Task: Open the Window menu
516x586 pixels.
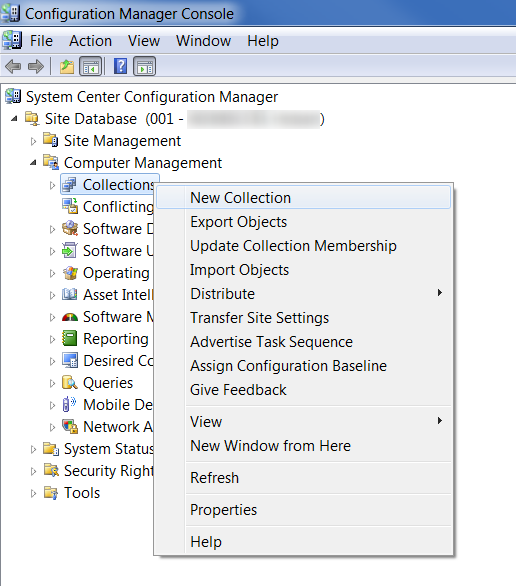Action: [x=204, y=41]
